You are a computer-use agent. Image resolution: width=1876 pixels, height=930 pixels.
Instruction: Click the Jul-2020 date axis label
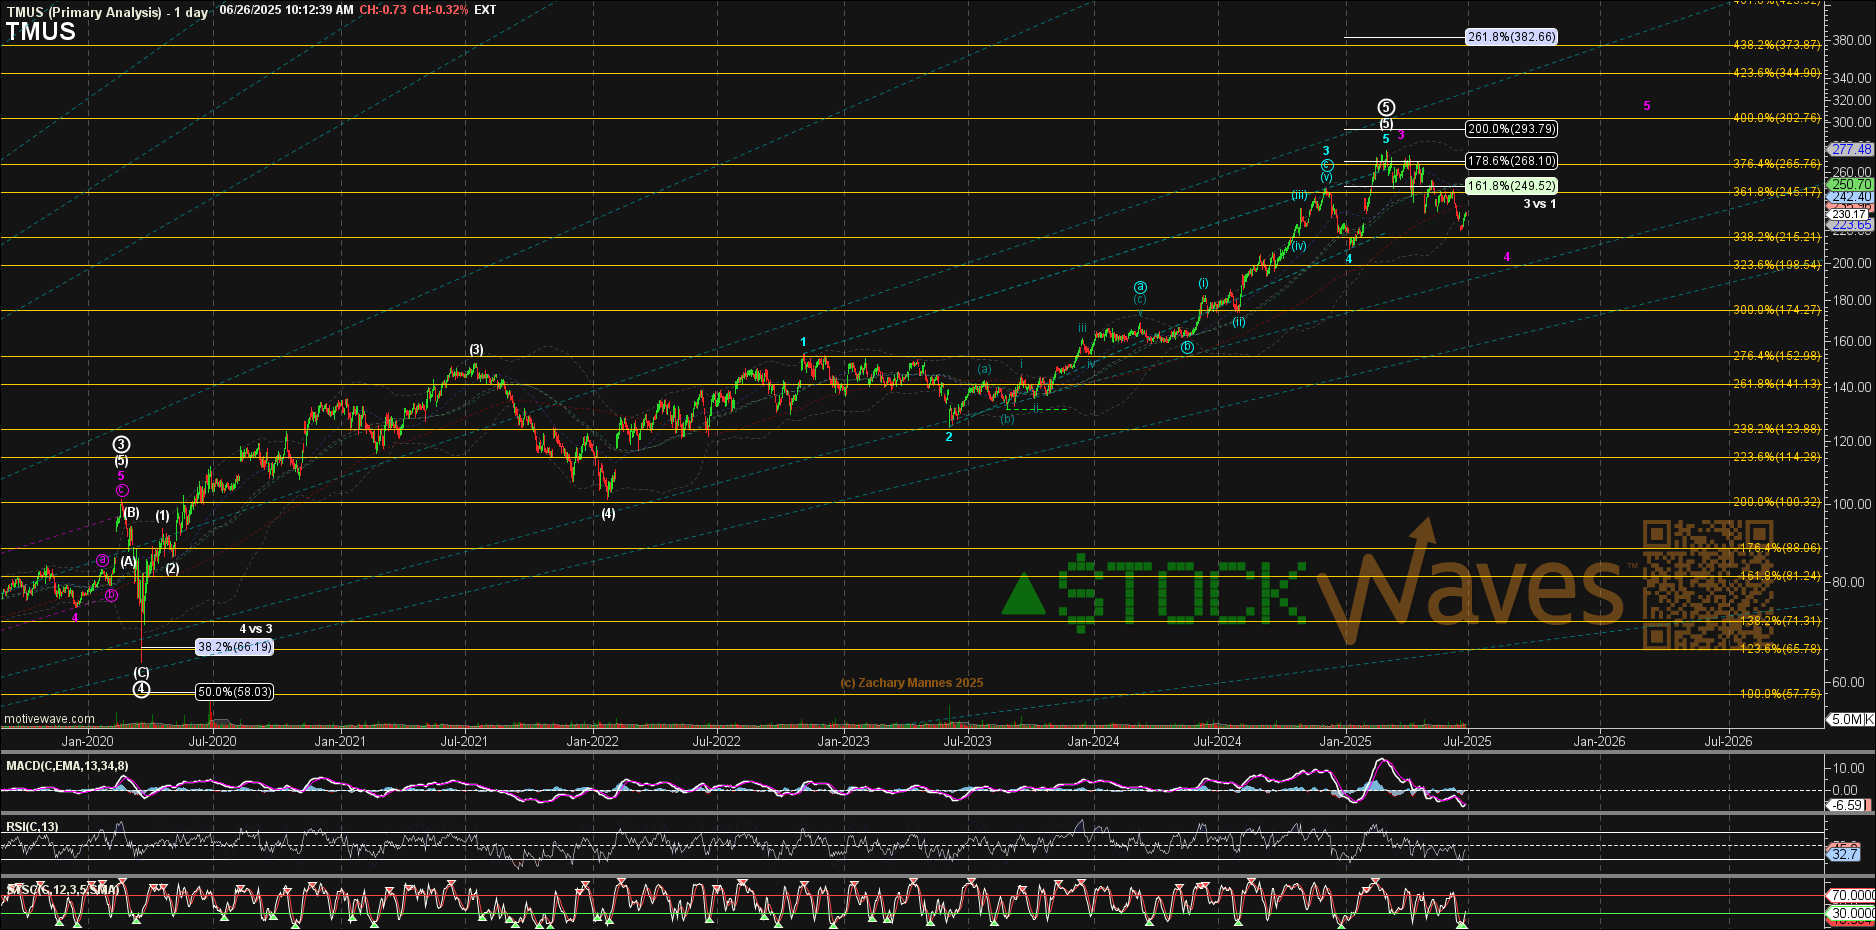tap(212, 741)
